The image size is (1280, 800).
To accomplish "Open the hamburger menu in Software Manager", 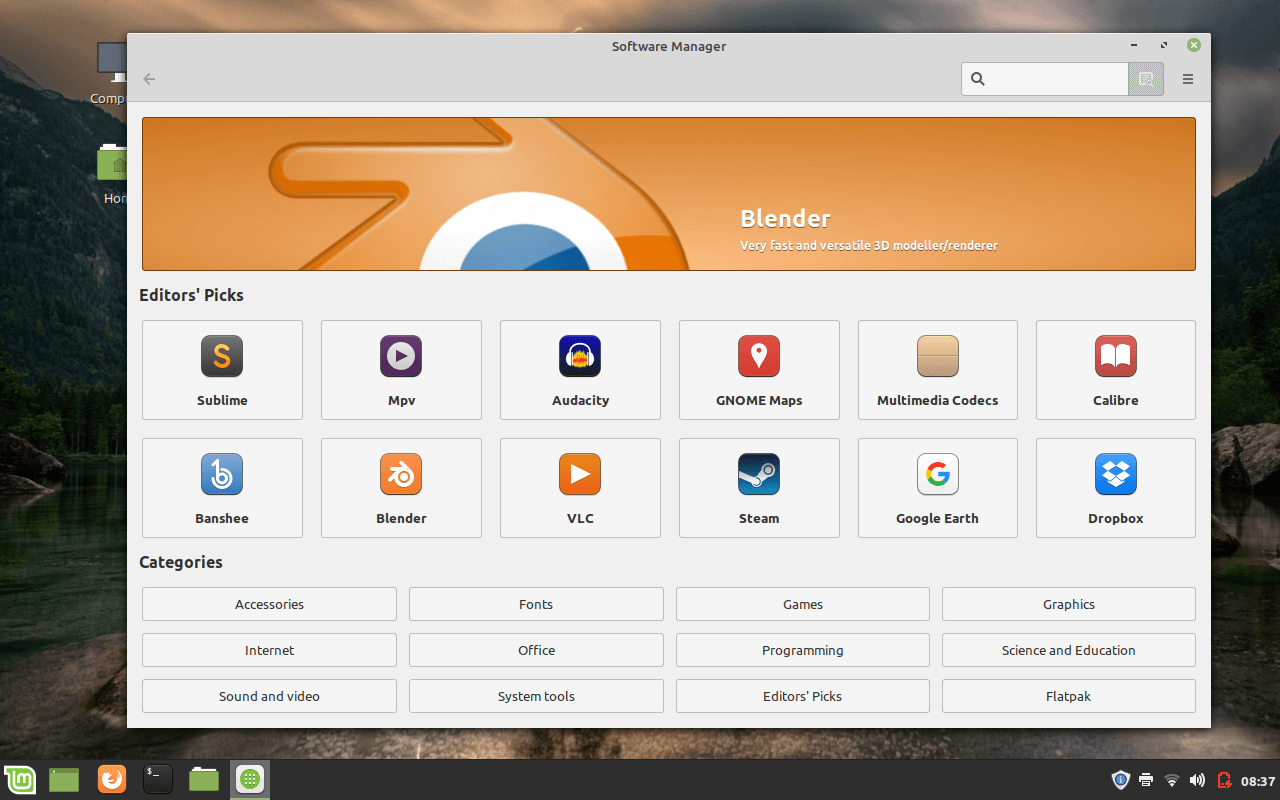I will click(x=1188, y=79).
